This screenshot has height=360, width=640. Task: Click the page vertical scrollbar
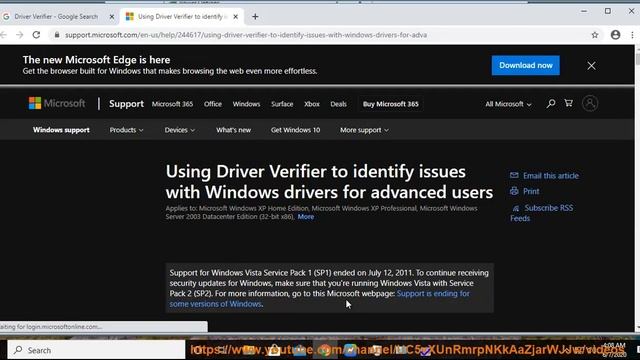click(637, 188)
